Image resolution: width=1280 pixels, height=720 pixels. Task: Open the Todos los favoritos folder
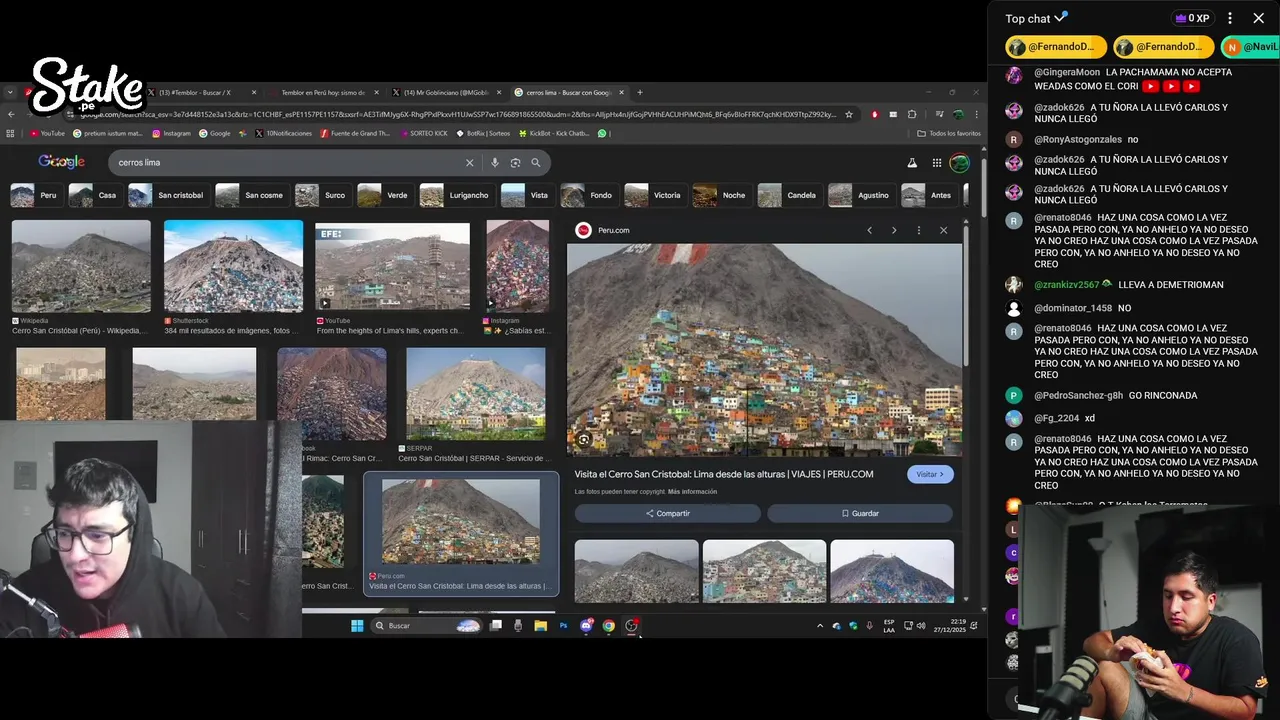[x=949, y=133]
